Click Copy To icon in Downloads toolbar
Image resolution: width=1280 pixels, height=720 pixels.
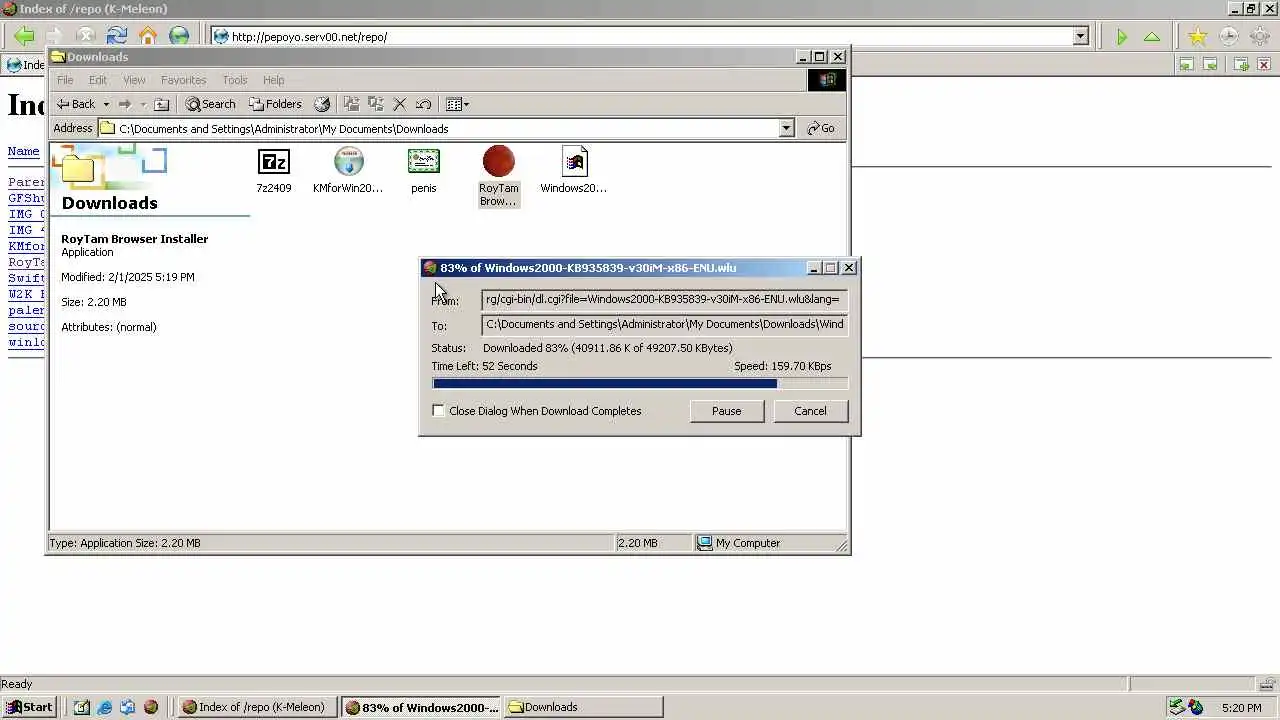(x=376, y=104)
